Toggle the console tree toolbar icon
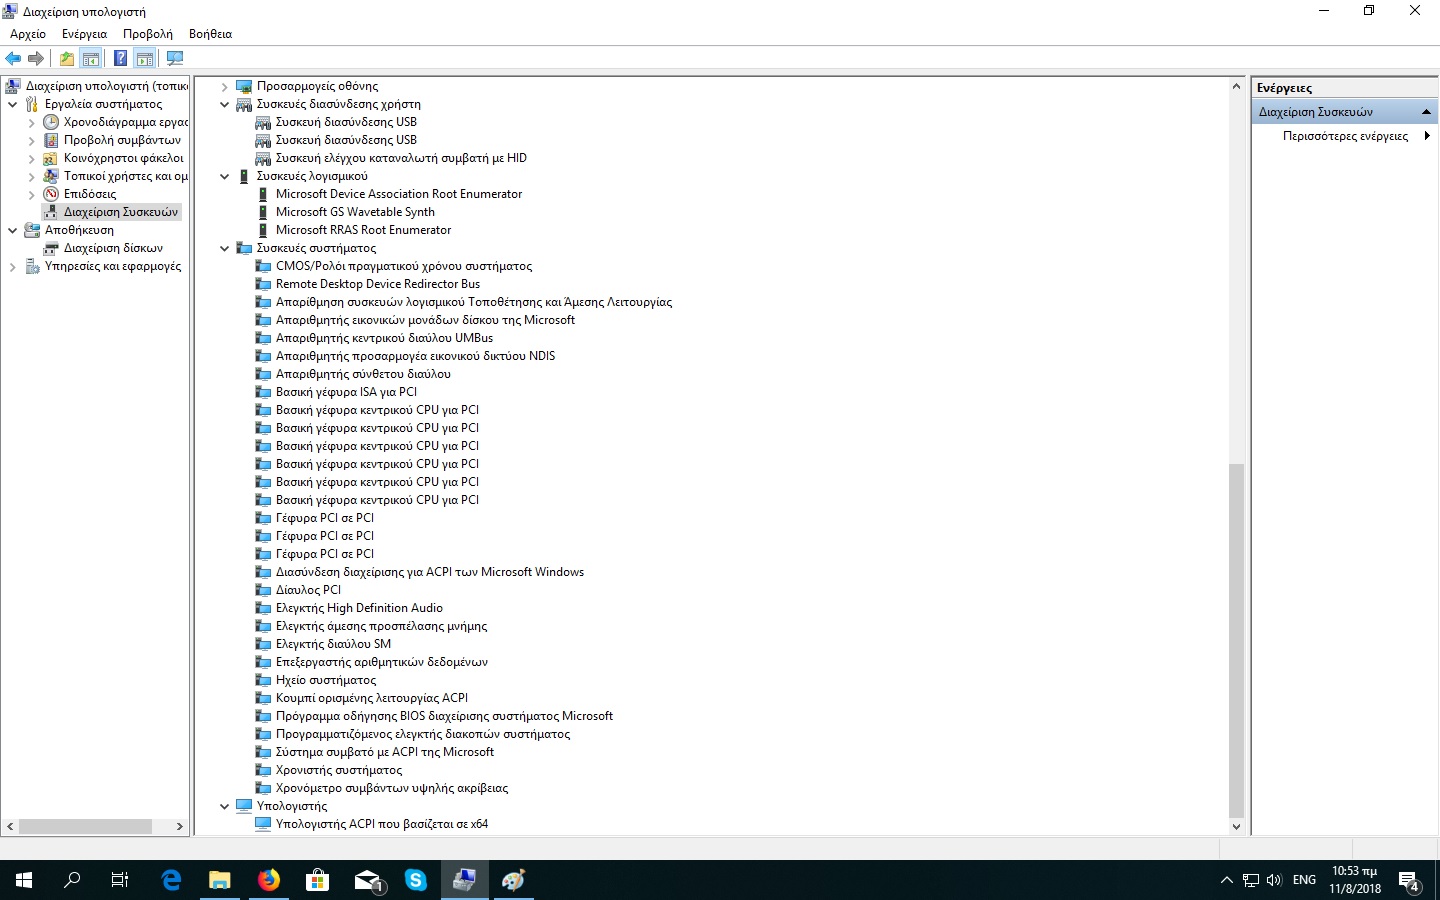Screen dimensions: 1440x900 point(91,58)
